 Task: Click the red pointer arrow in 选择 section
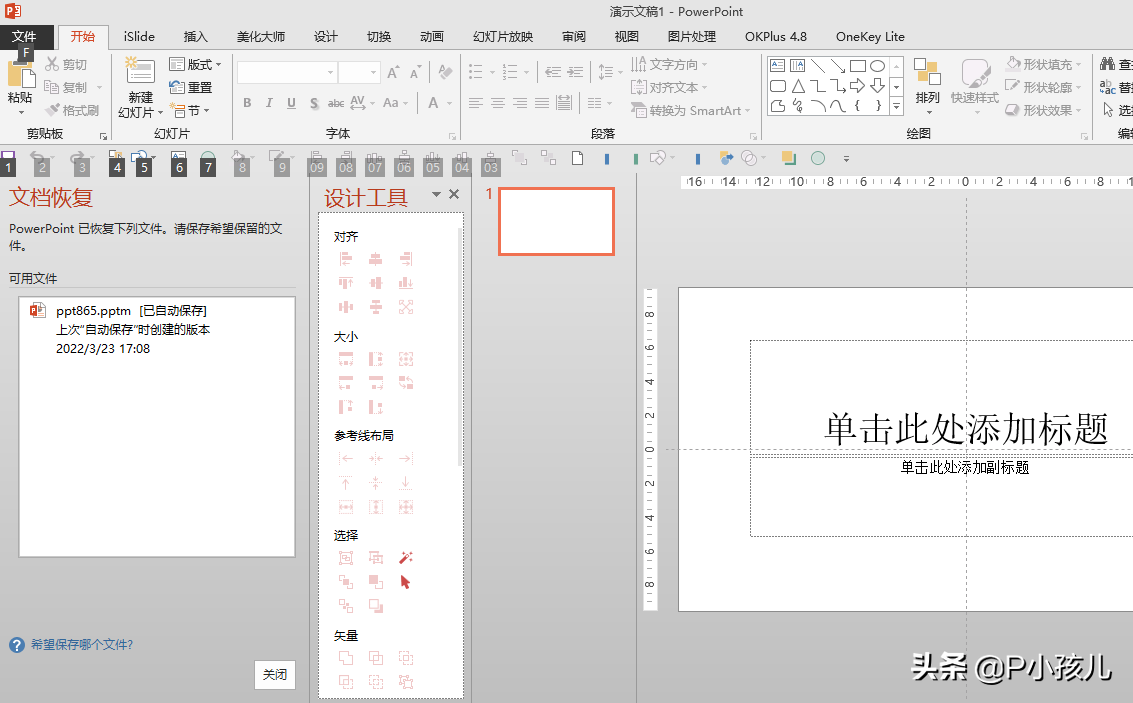point(405,582)
